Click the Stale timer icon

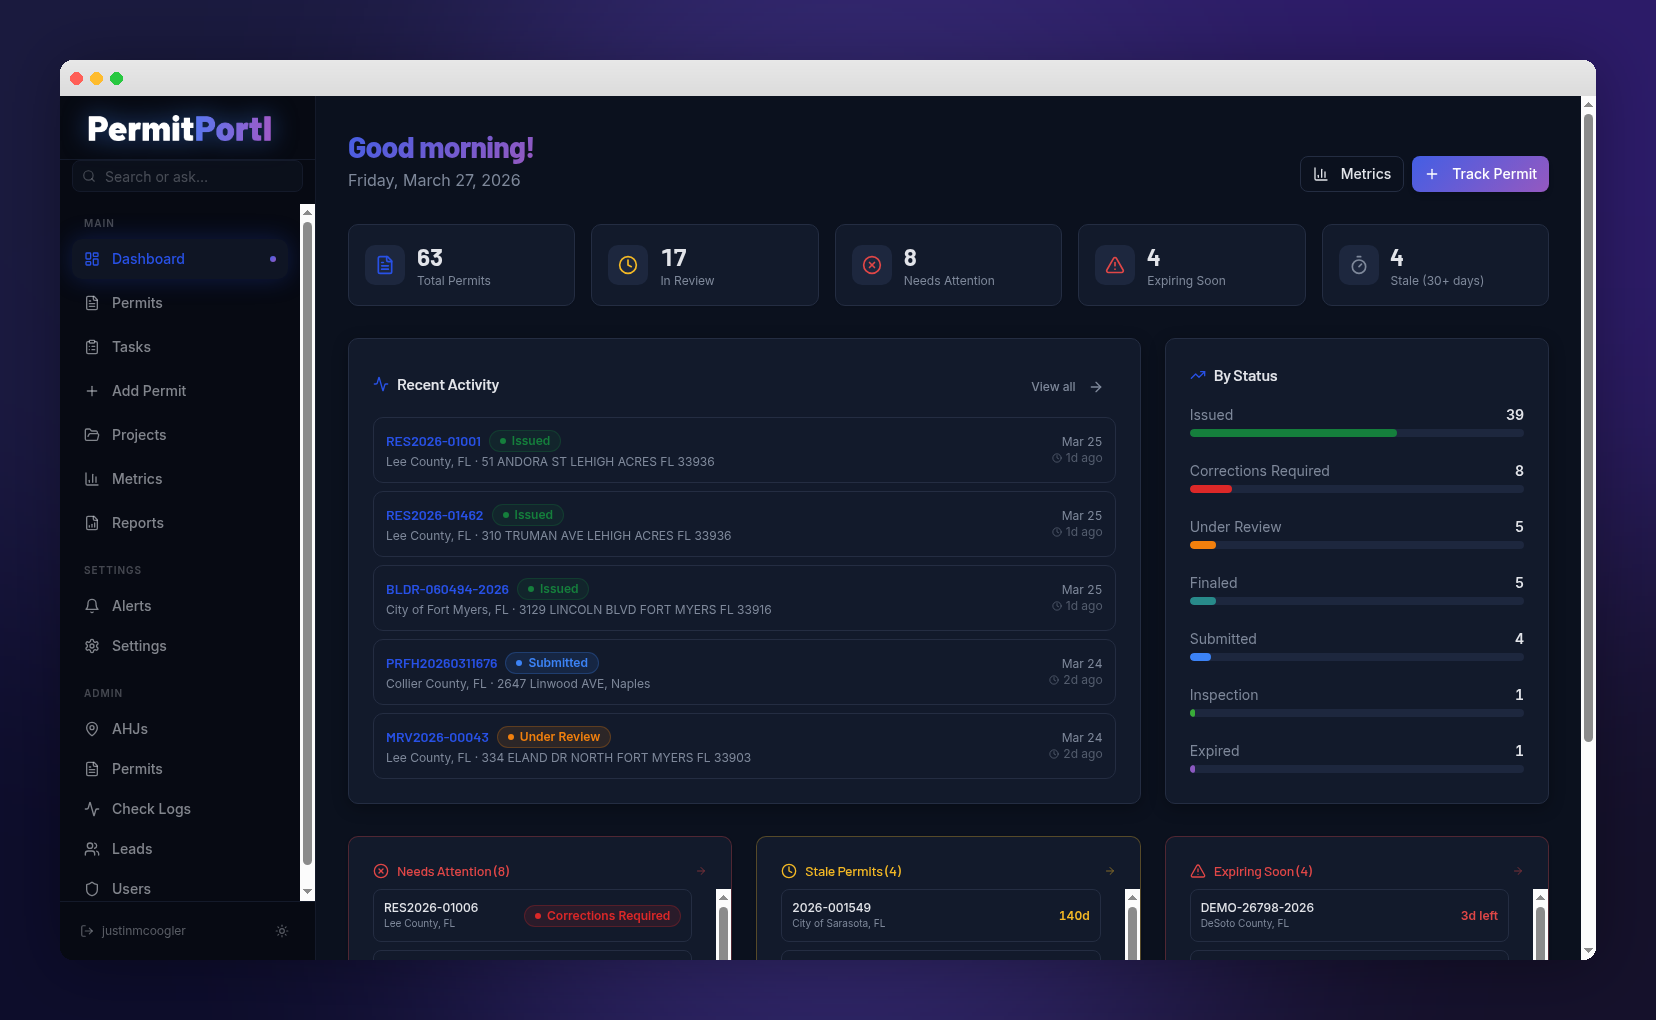click(1359, 265)
